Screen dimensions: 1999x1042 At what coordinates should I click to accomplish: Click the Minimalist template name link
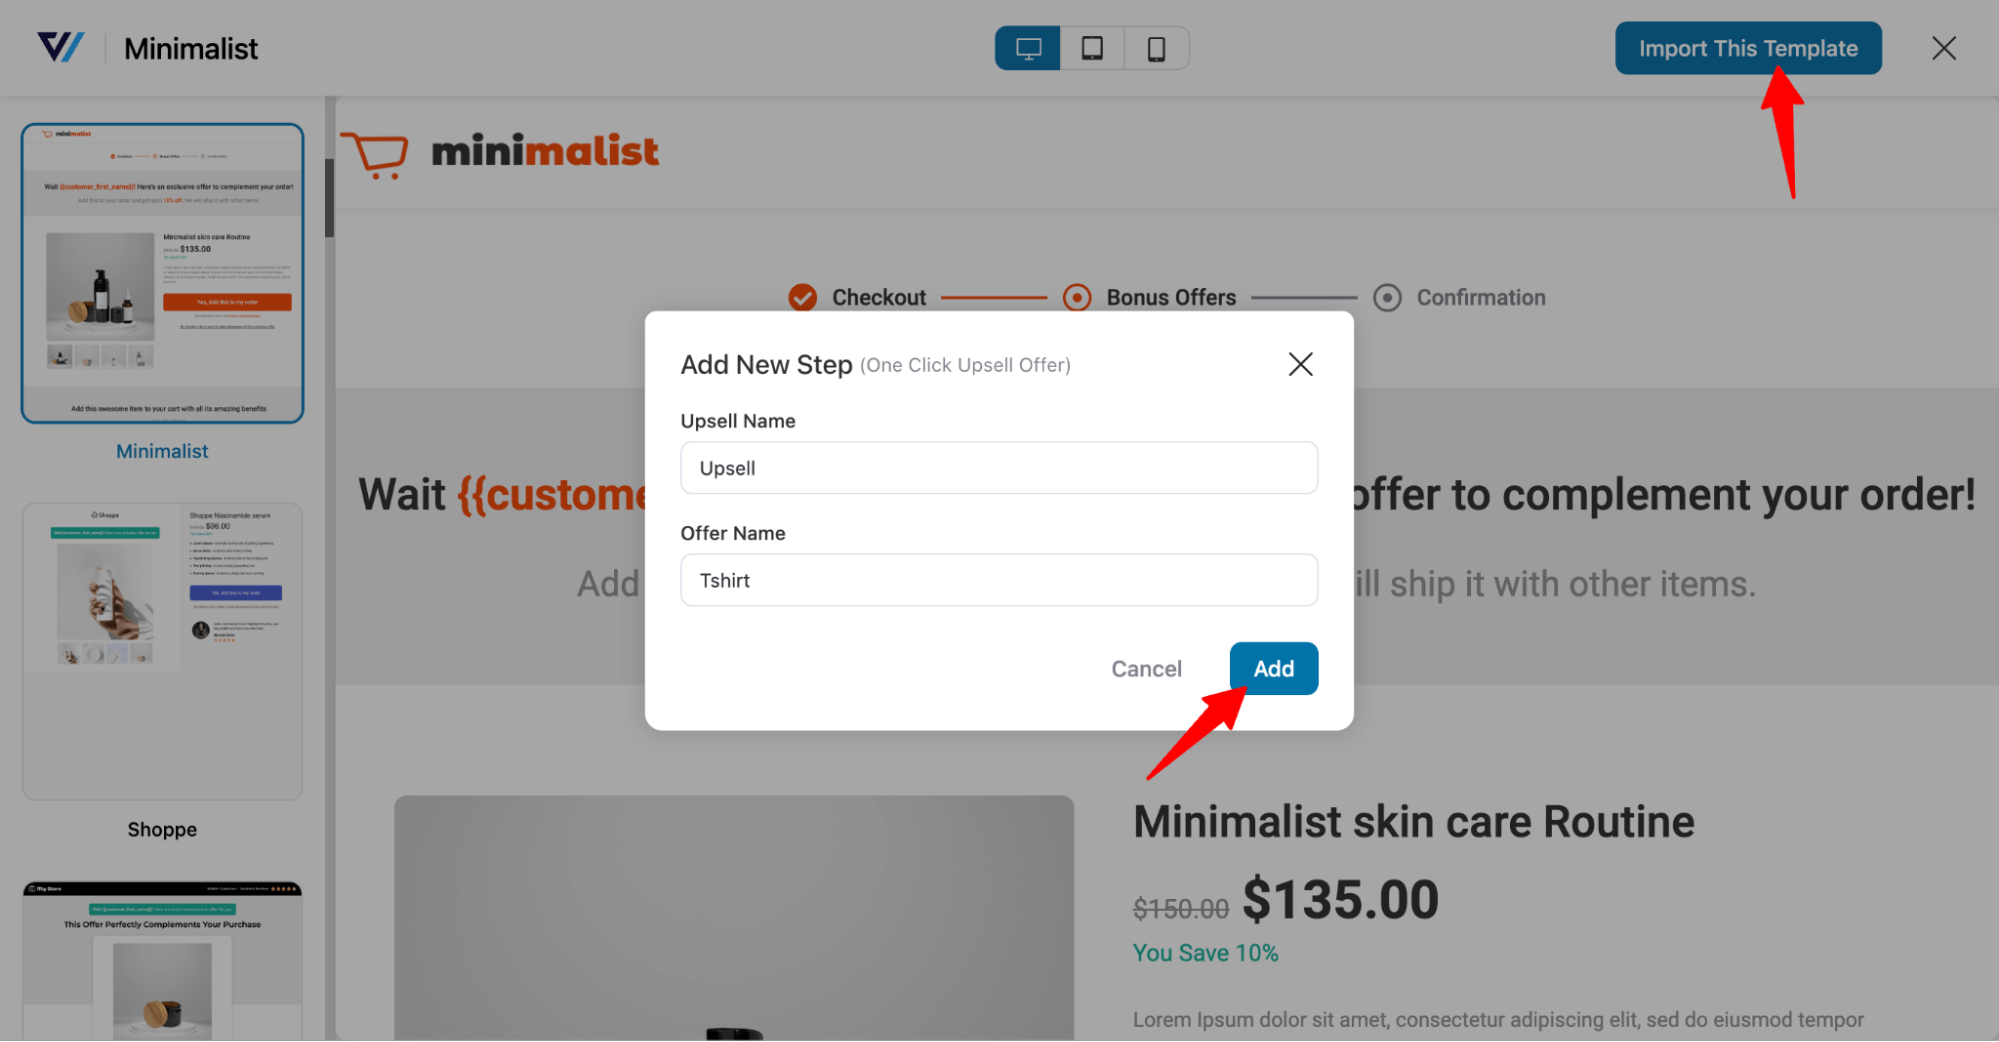coord(162,451)
